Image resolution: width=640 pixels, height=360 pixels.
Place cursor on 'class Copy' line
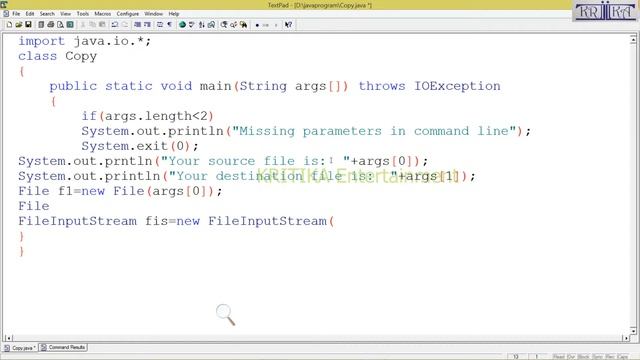[x=58, y=56]
